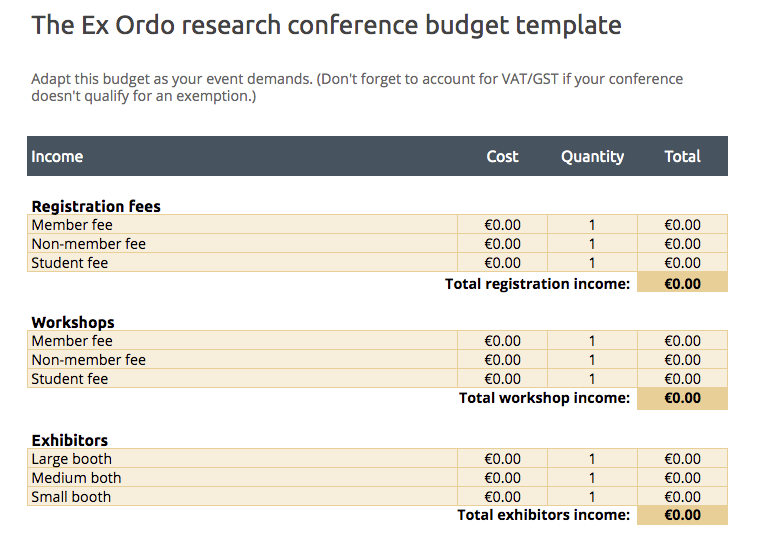Click the Medium both Quantity cell
779x542 pixels.
[x=592, y=478]
